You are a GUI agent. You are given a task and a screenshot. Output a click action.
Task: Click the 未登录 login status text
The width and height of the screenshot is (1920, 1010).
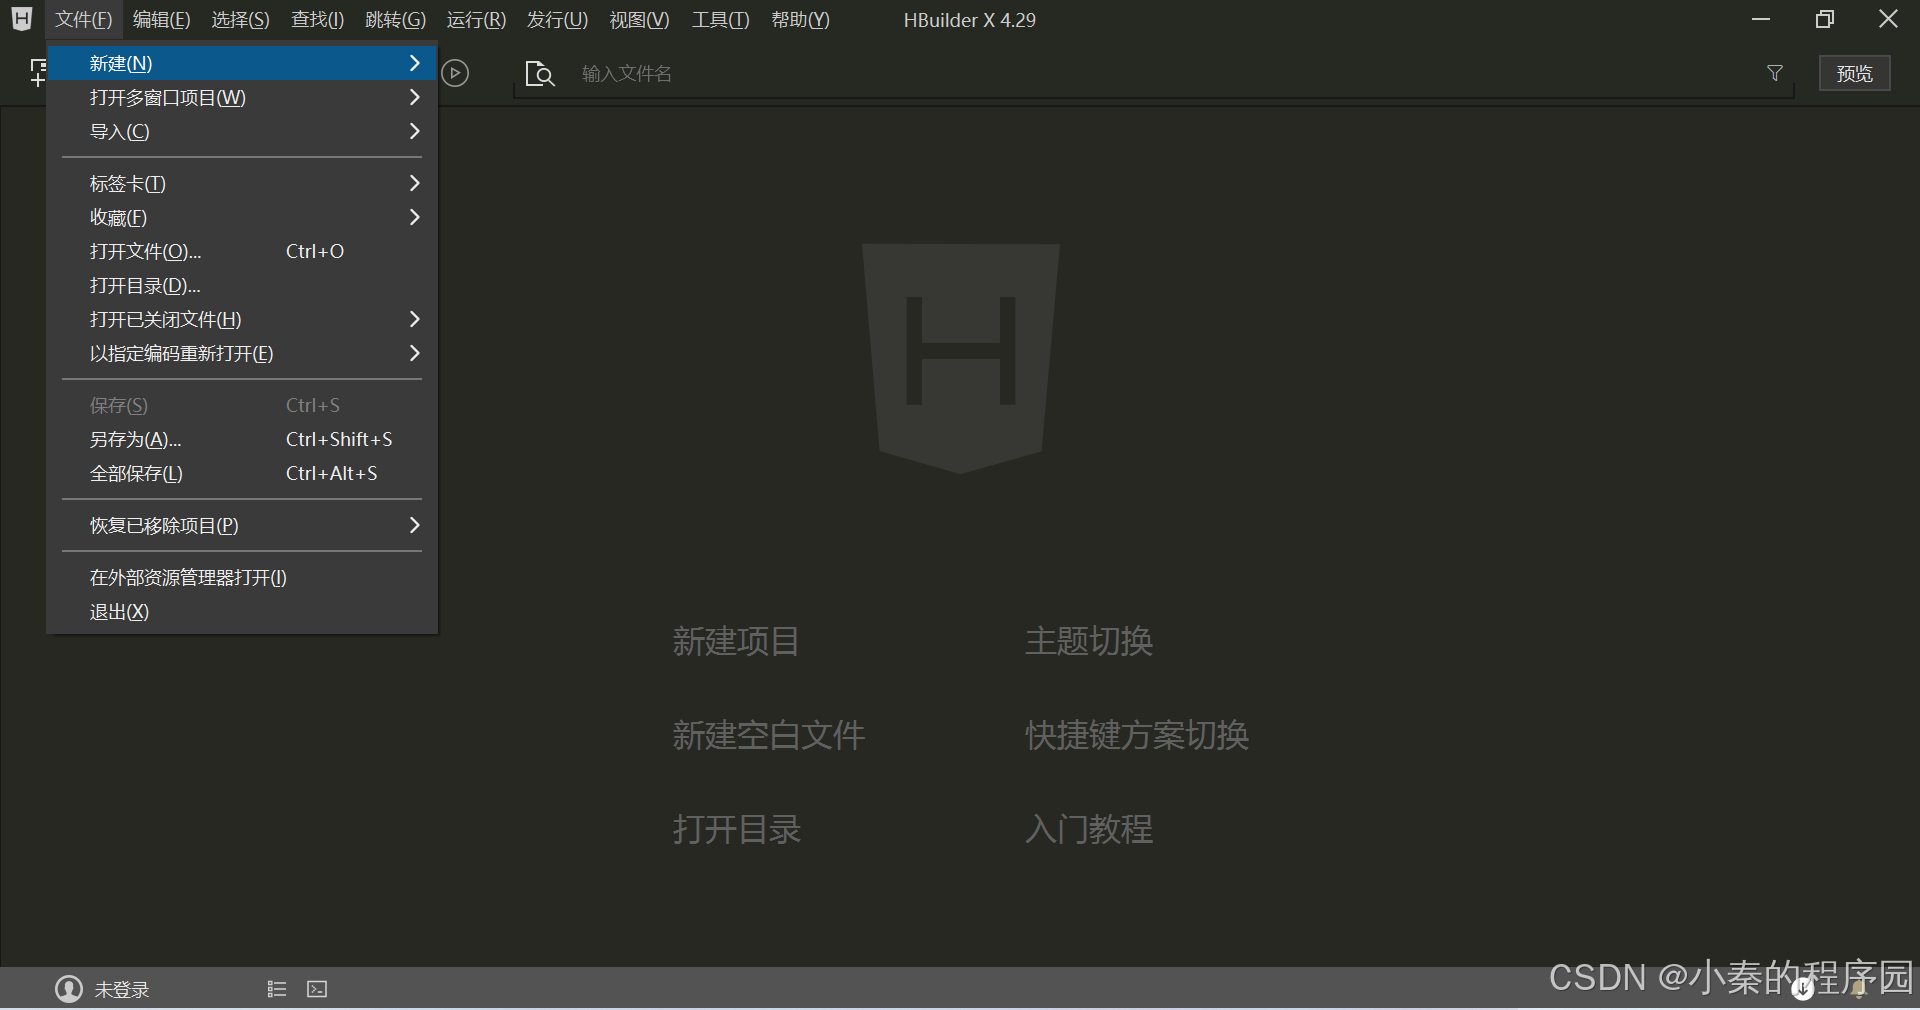coord(122,990)
